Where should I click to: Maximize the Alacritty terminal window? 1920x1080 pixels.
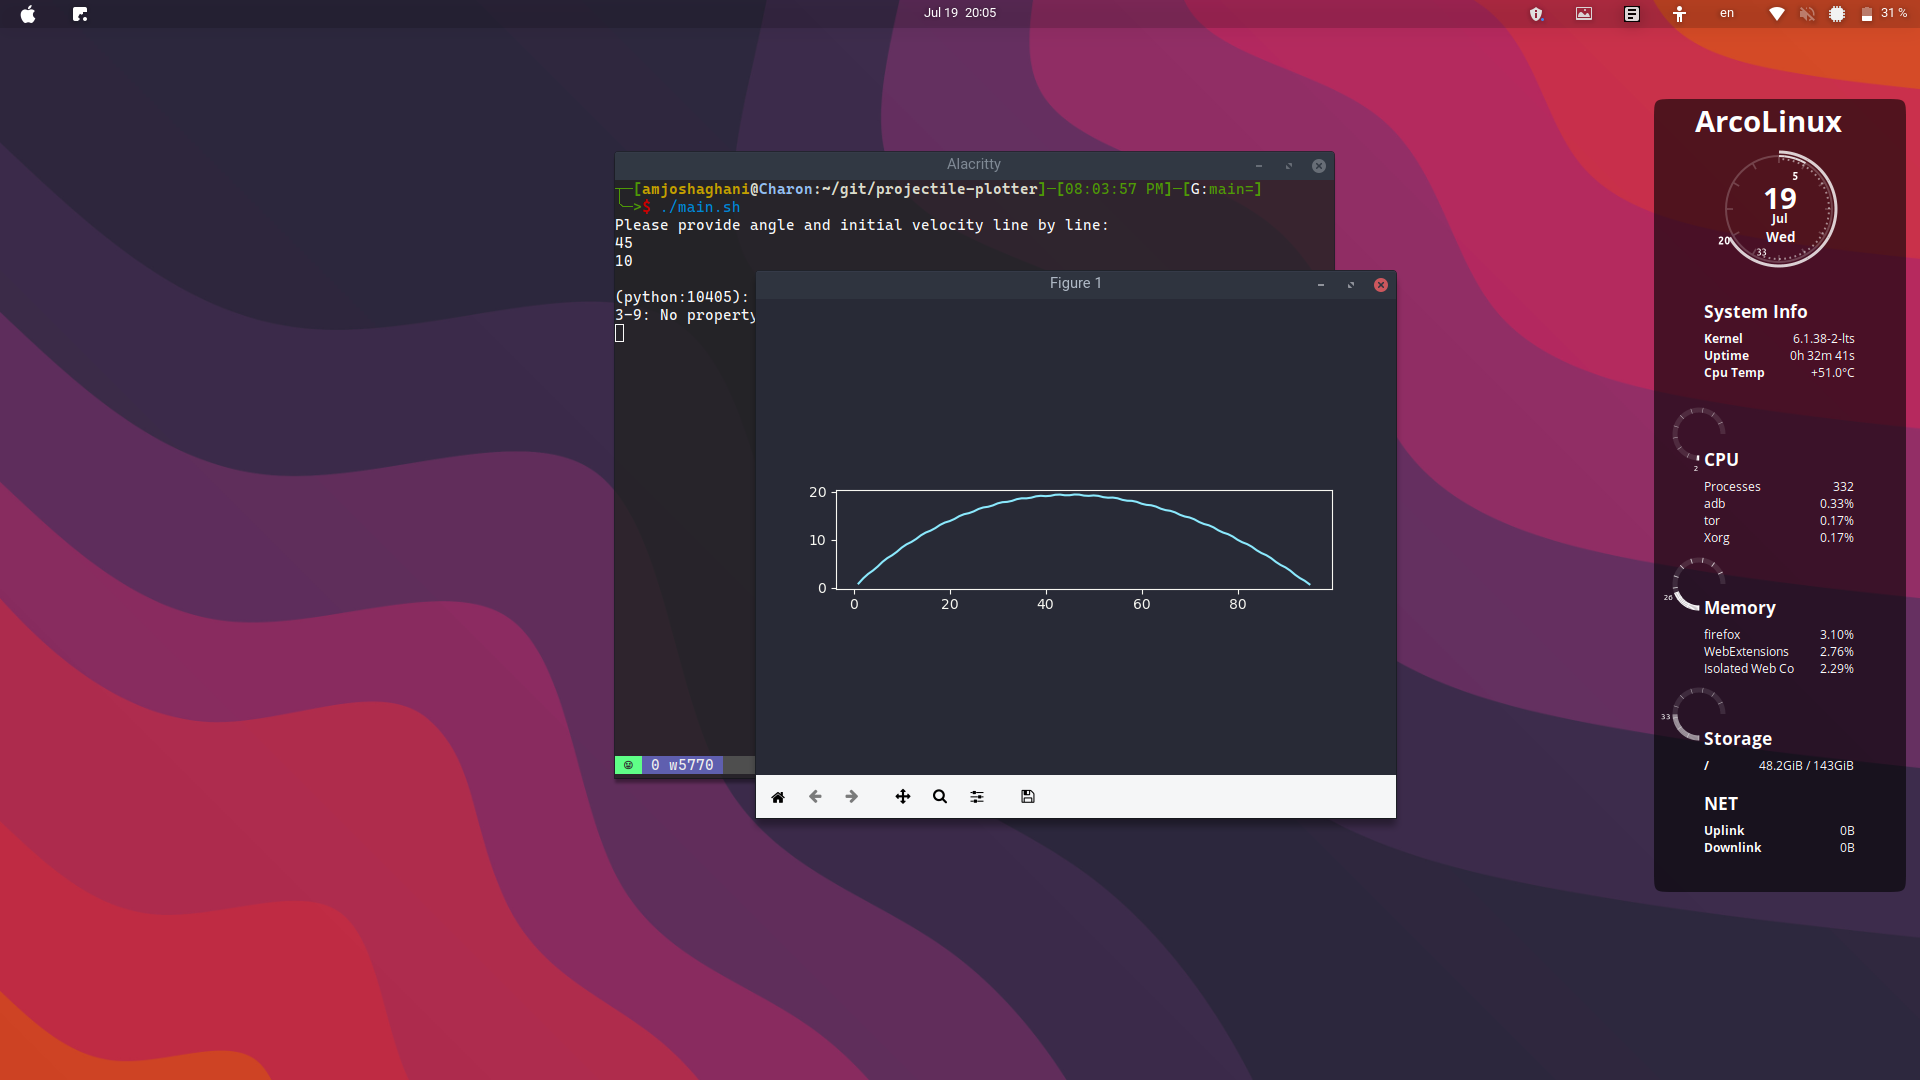click(1289, 166)
